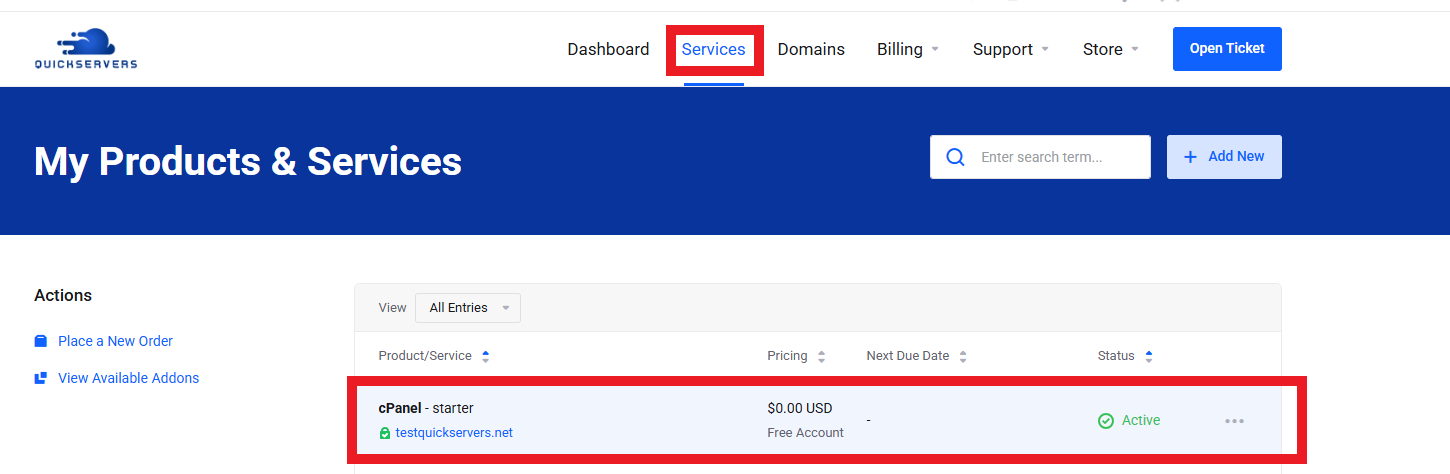Sort the table by Pricing
The height and width of the screenshot is (474, 1450).
coord(821,356)
